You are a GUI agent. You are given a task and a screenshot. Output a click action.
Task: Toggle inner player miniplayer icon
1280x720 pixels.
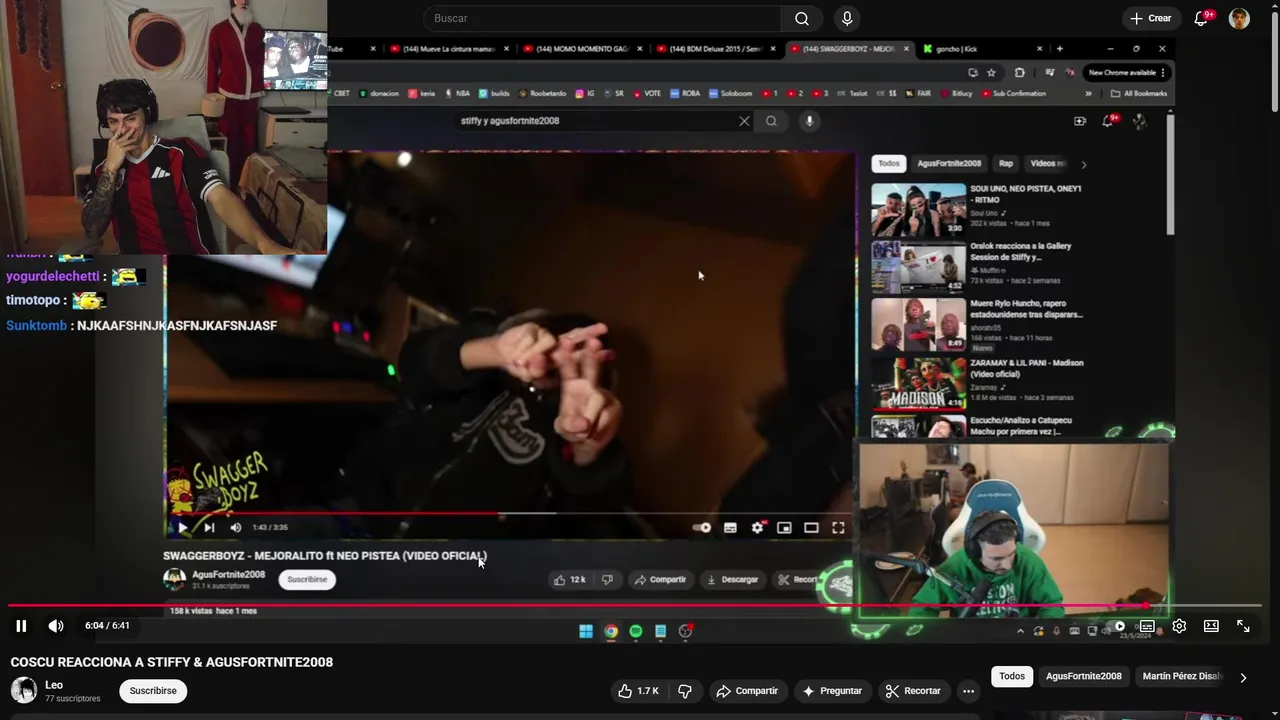pyautogui.click(x=784, y=528)
